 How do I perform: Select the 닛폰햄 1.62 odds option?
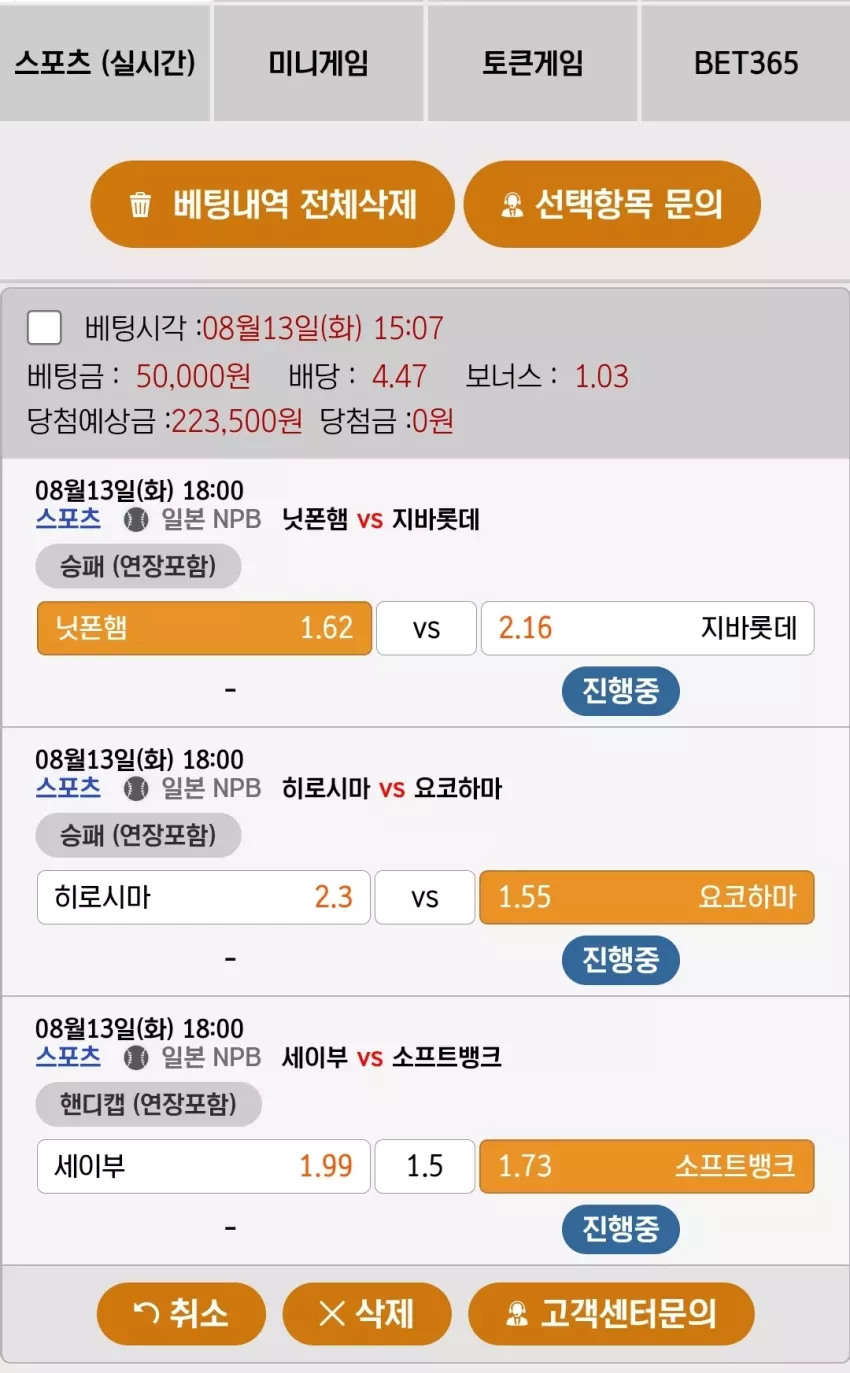click(204, 628)
